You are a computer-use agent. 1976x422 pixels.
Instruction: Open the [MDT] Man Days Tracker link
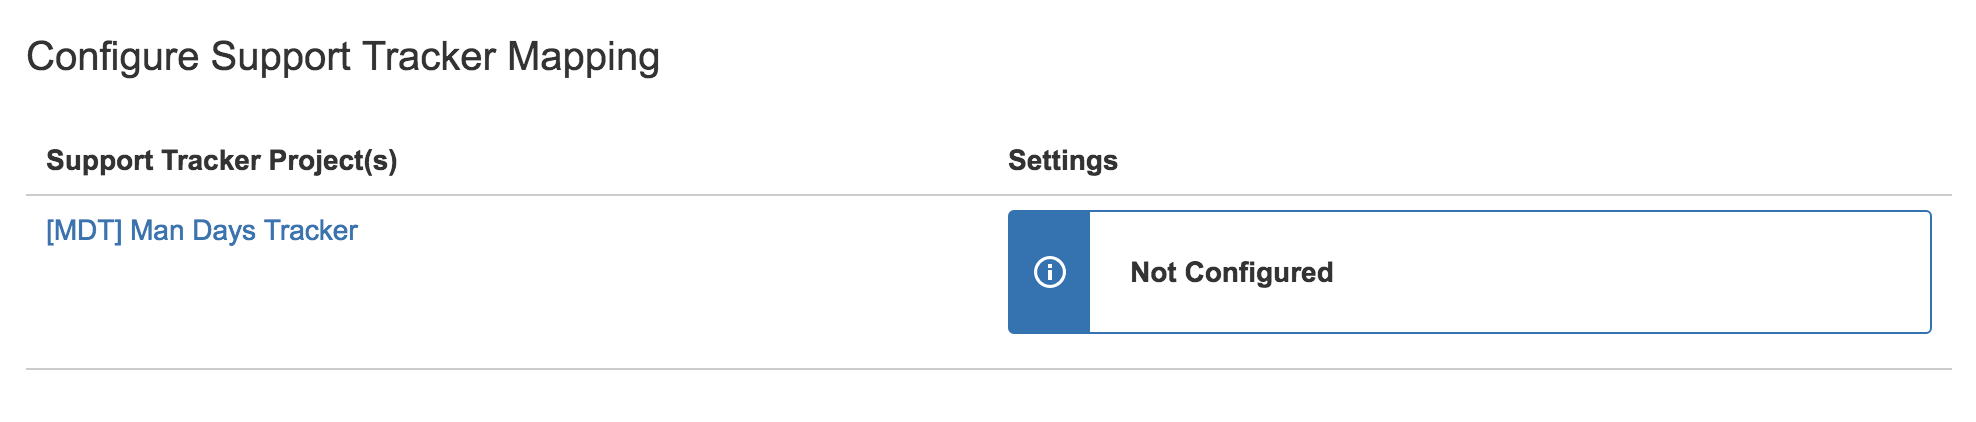tap(202, 231)
